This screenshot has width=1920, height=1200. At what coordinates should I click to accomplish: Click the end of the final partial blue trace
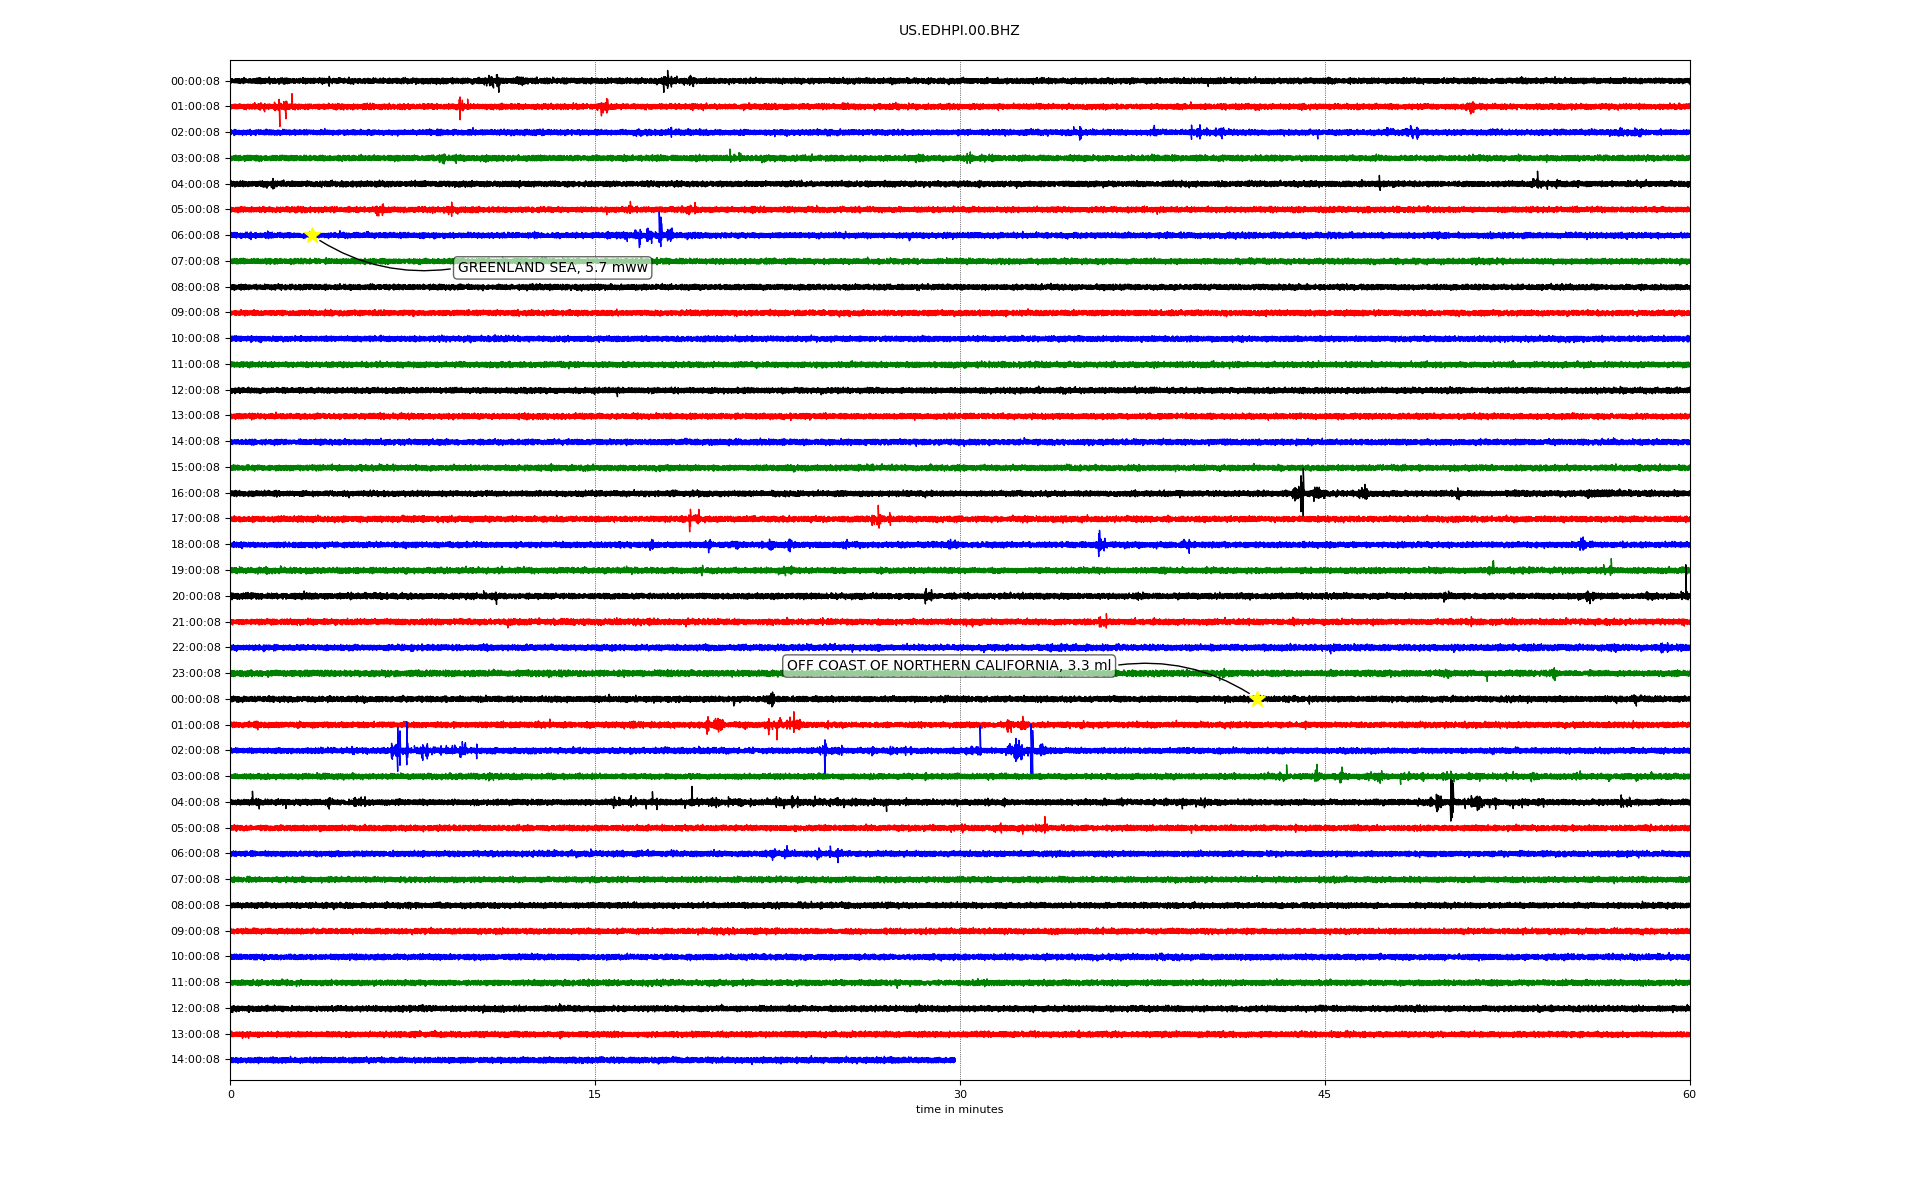coord(954,1060)
